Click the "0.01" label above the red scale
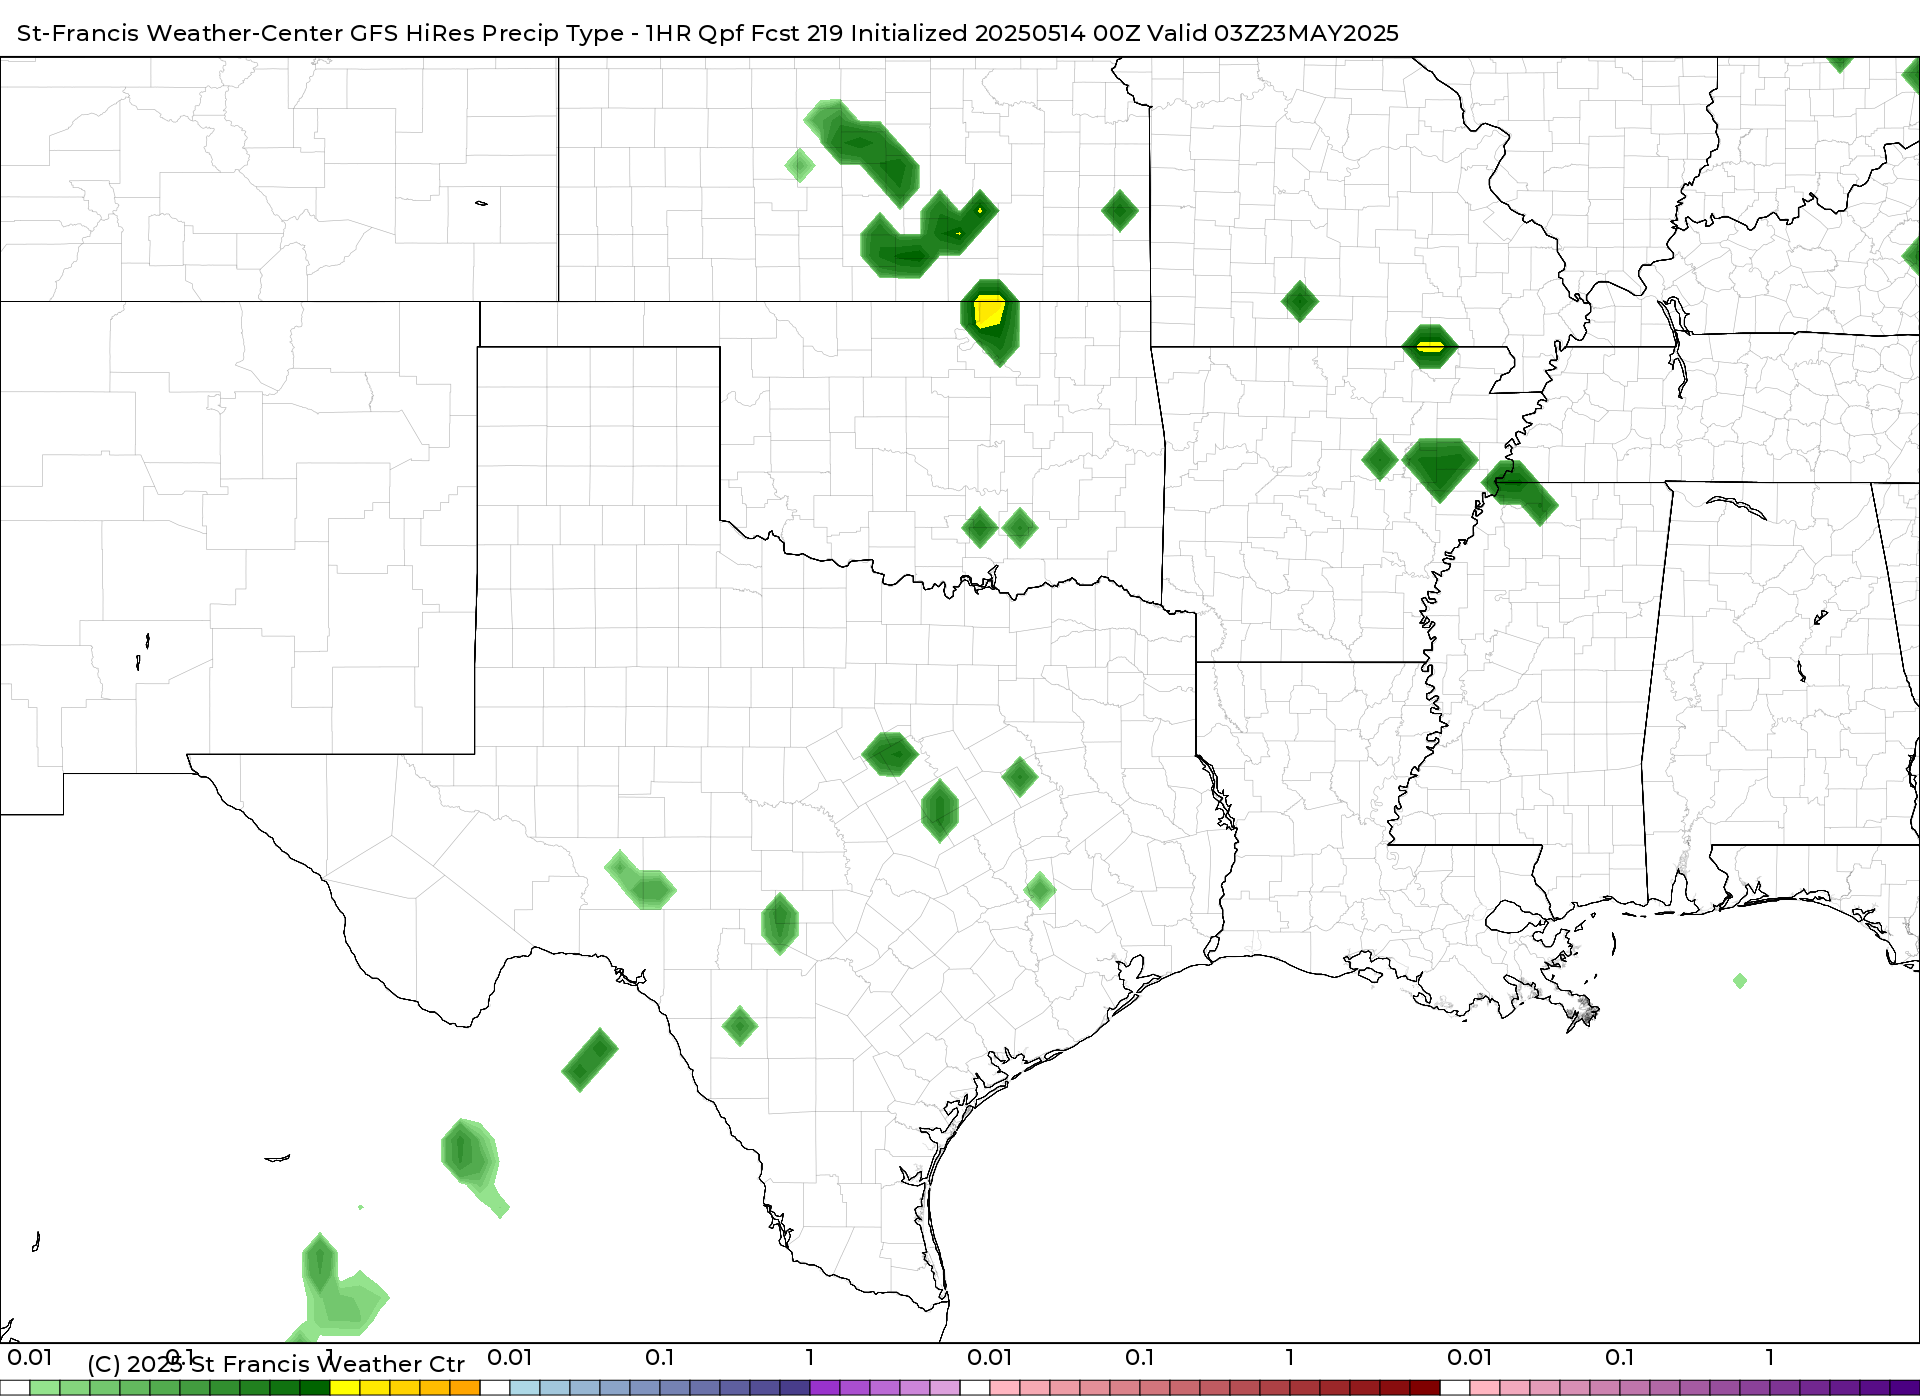Image resolution: width=1920 pixels, height=1400 pixels. [x=990, y=1358]
